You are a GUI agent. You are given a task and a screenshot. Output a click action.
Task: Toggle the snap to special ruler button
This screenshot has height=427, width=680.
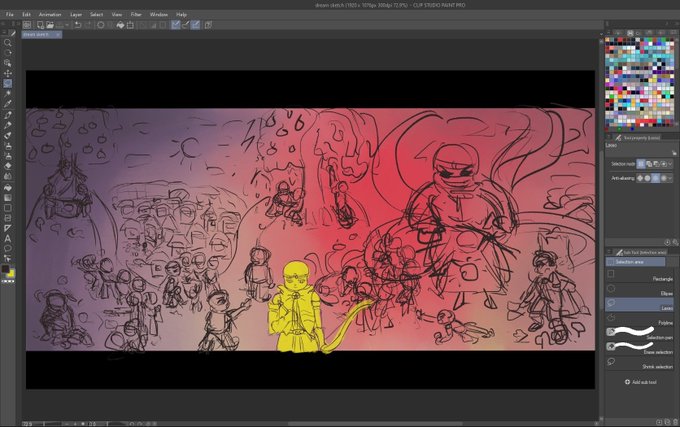pyautogui.click(x=186, y=25)
